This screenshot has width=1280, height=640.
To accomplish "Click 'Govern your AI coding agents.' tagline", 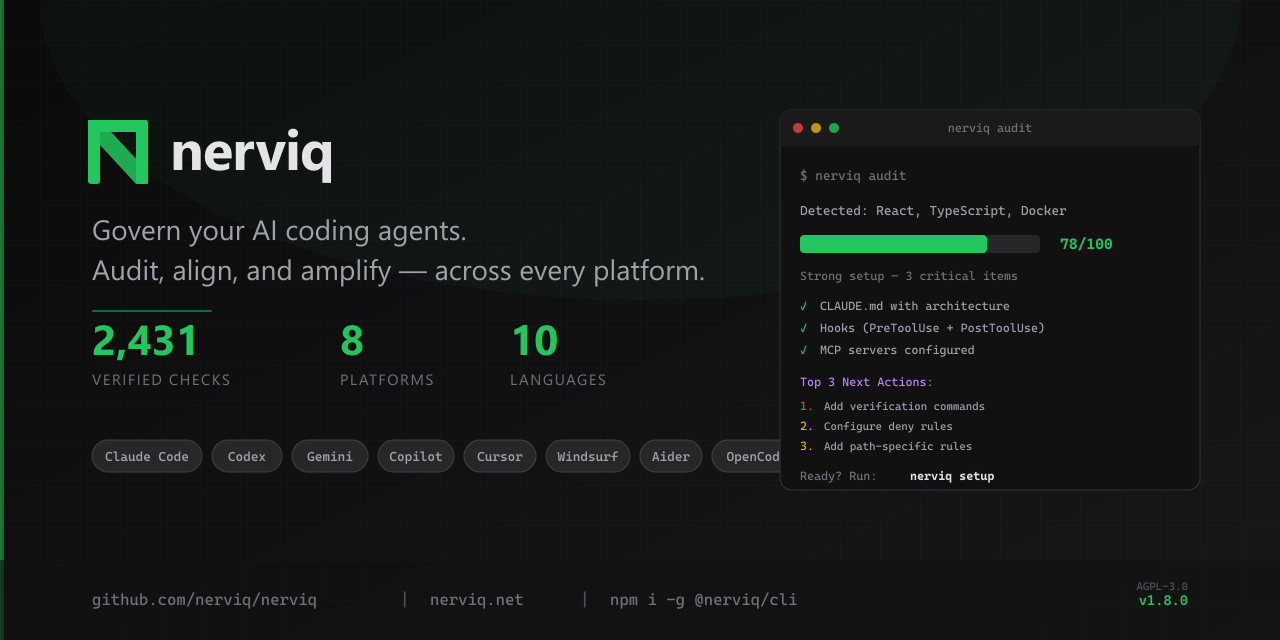I will 279,231.
